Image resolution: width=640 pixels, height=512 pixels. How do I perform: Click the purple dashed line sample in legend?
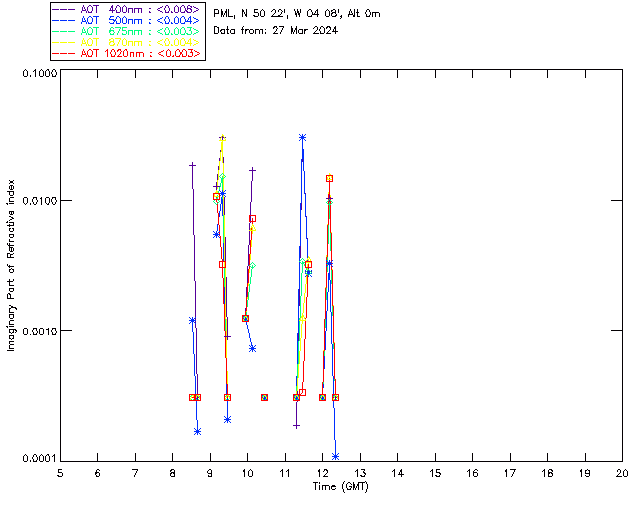click(x=64, y=9)
